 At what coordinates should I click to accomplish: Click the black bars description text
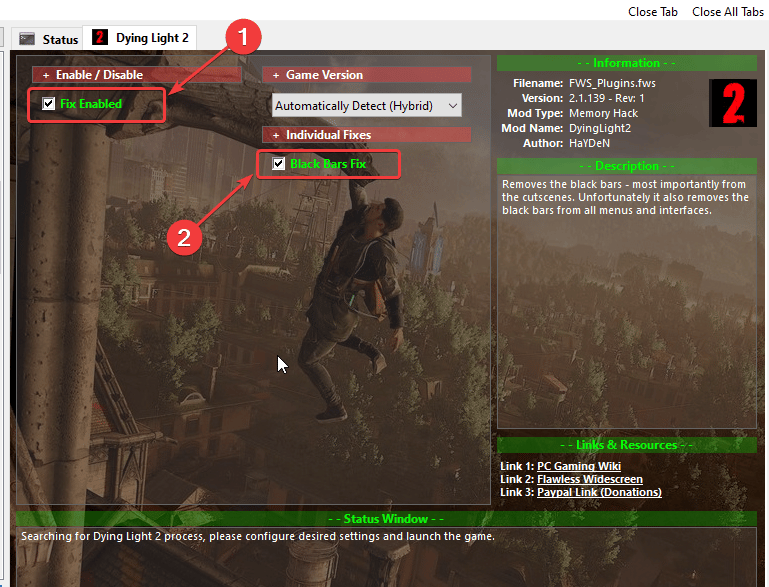point(625,197)
